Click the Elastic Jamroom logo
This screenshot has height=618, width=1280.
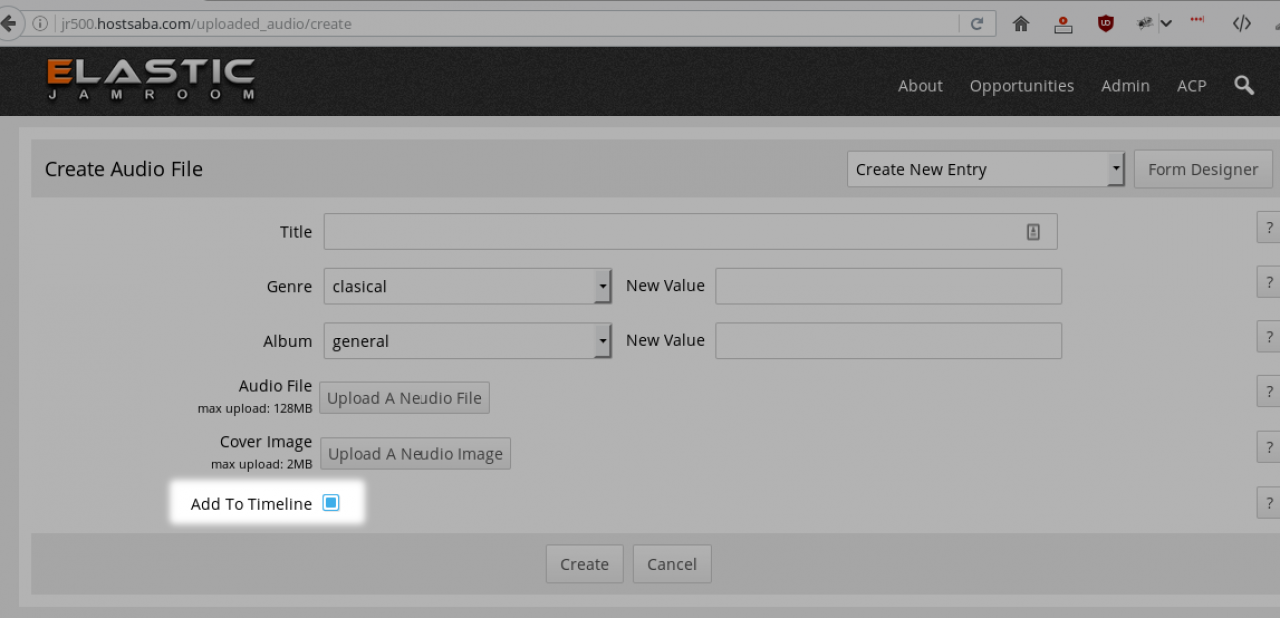click(x=151, y=80)
